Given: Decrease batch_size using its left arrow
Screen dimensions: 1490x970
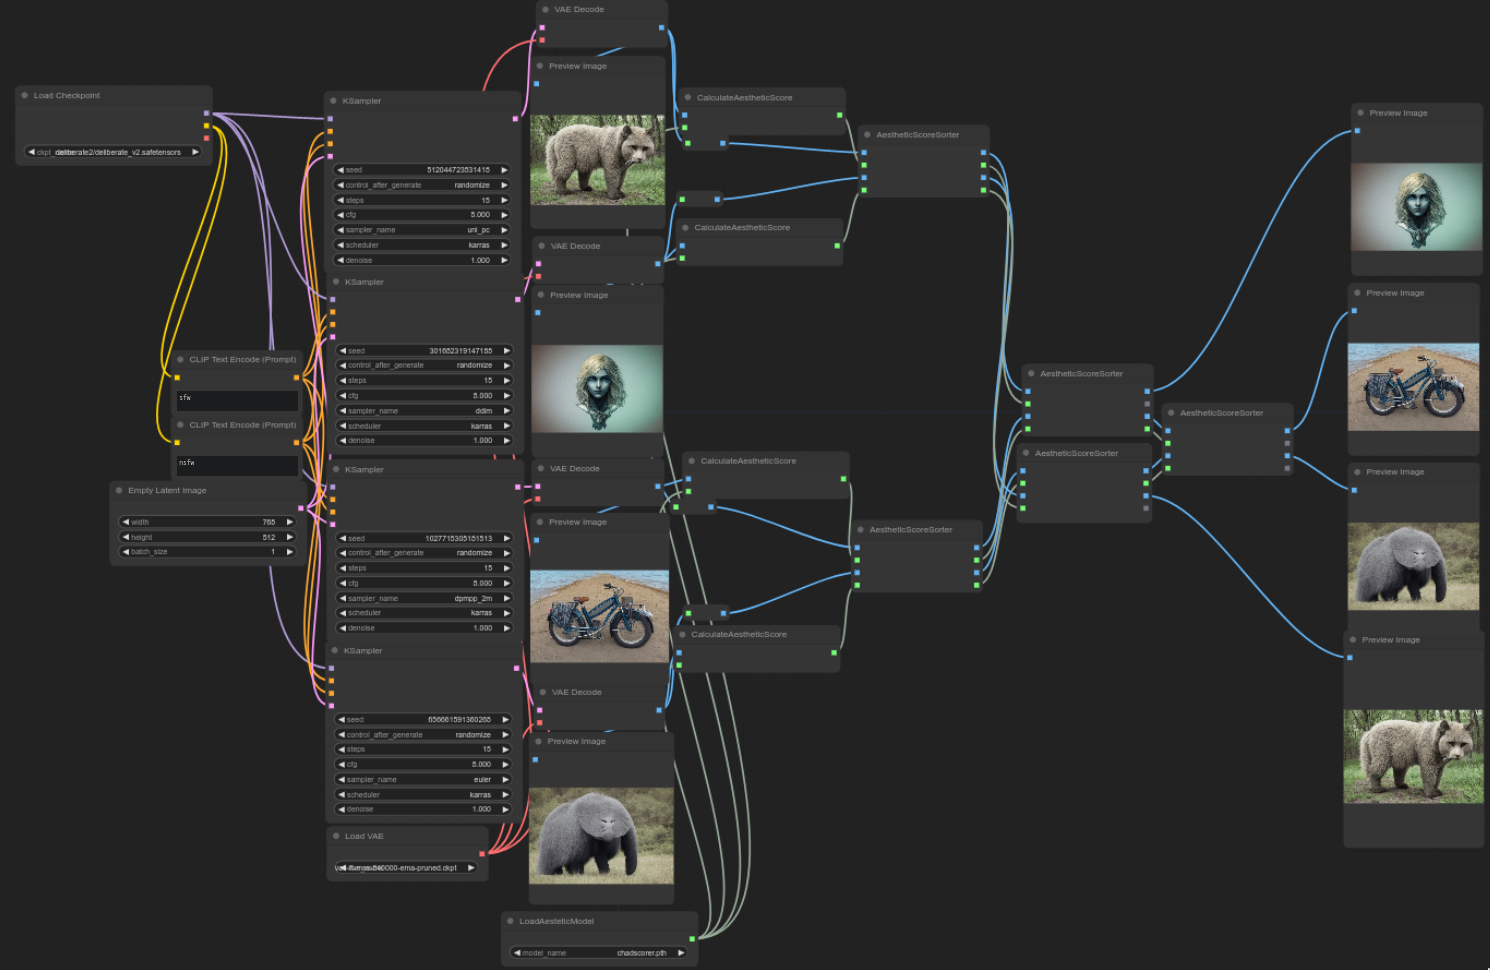Looking at the screenshot, I should click(x=125, y=552).
